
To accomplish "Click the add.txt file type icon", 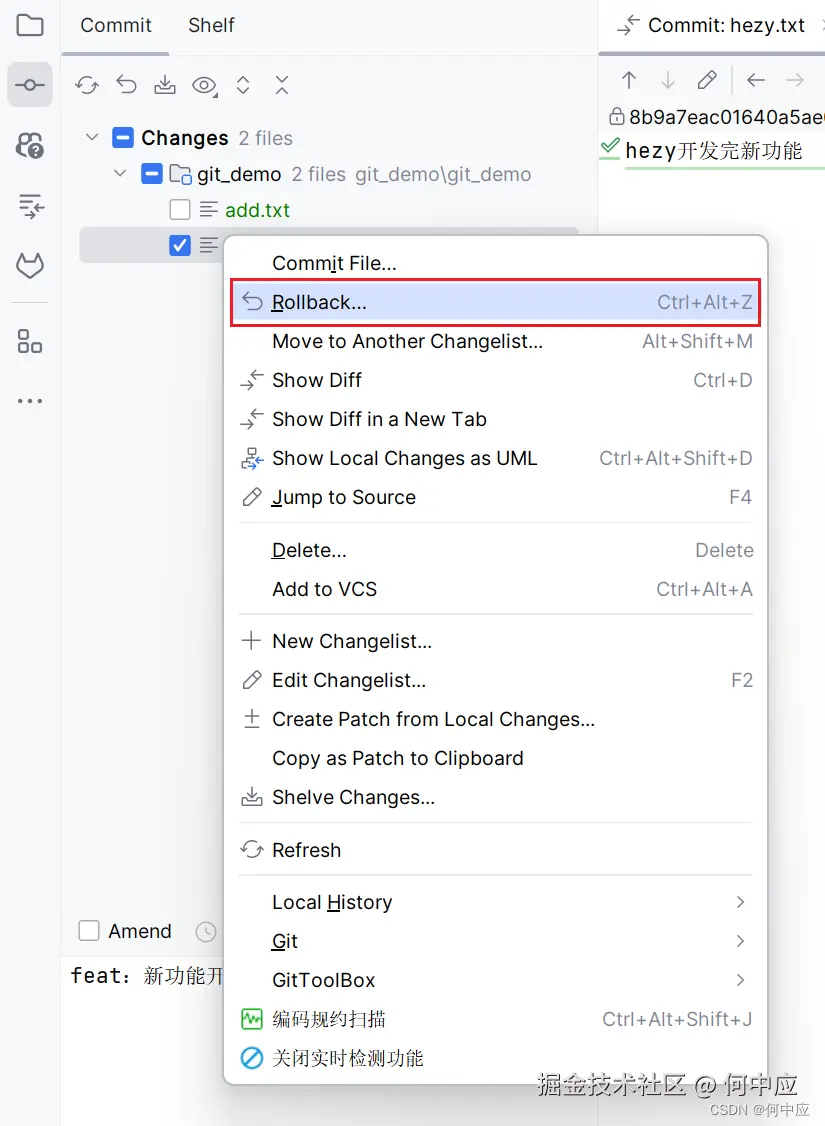I will click(x=209, y=210).
